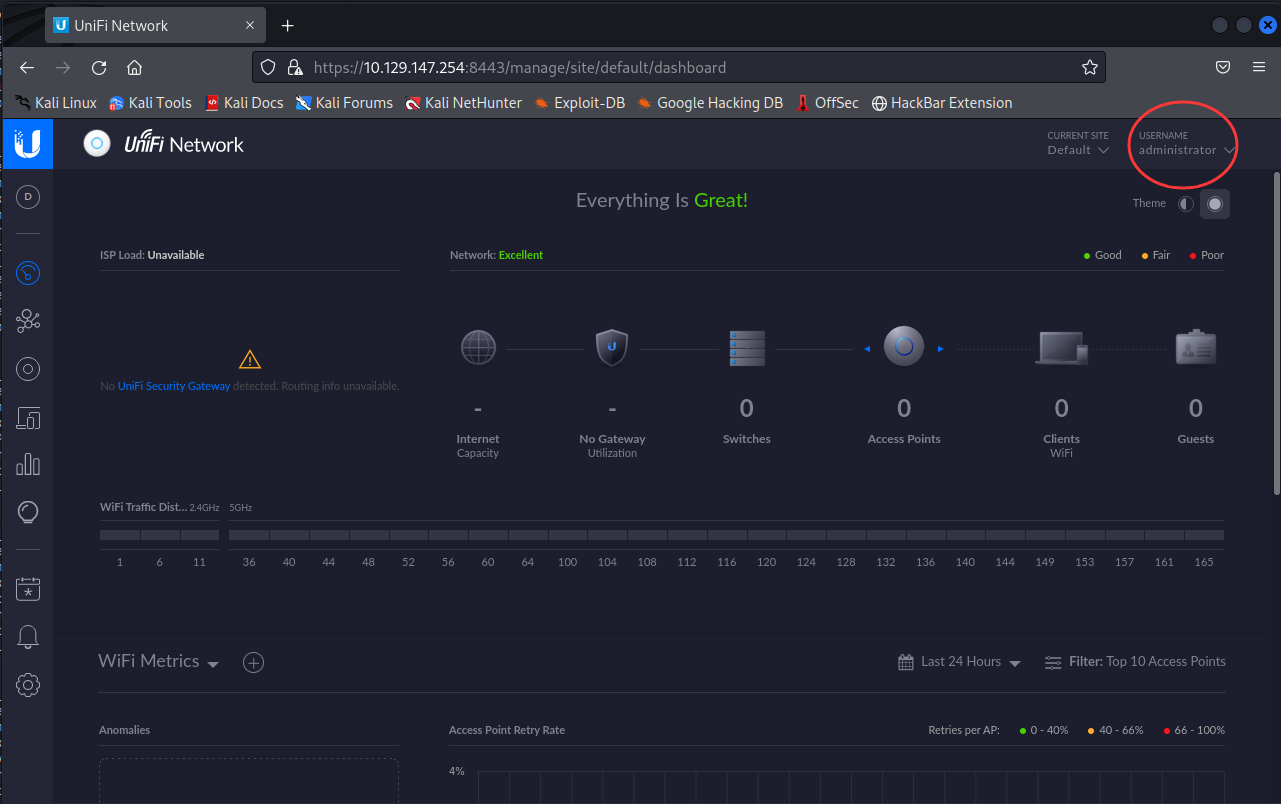Switch to the light theme toggle
Viewport: 1281px width, 804px height.
[x=1186, y=204]
